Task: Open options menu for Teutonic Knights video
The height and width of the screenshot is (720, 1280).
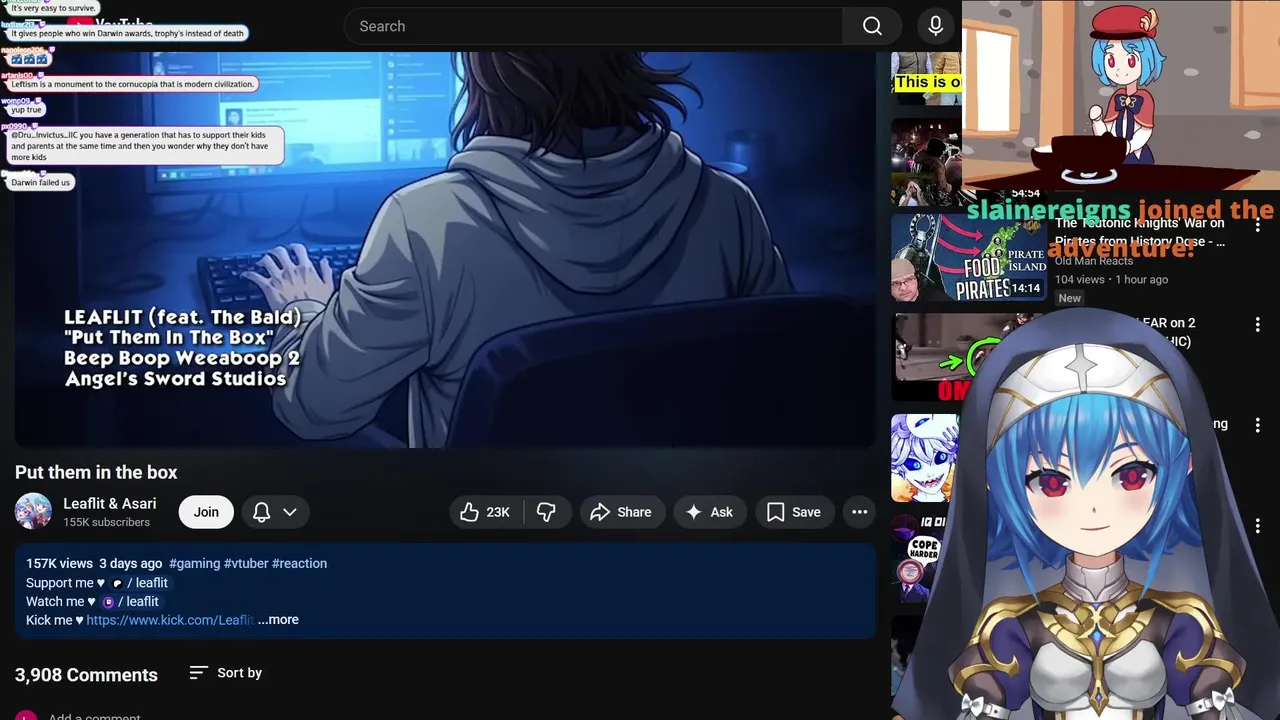Action: pos(1257,226)
